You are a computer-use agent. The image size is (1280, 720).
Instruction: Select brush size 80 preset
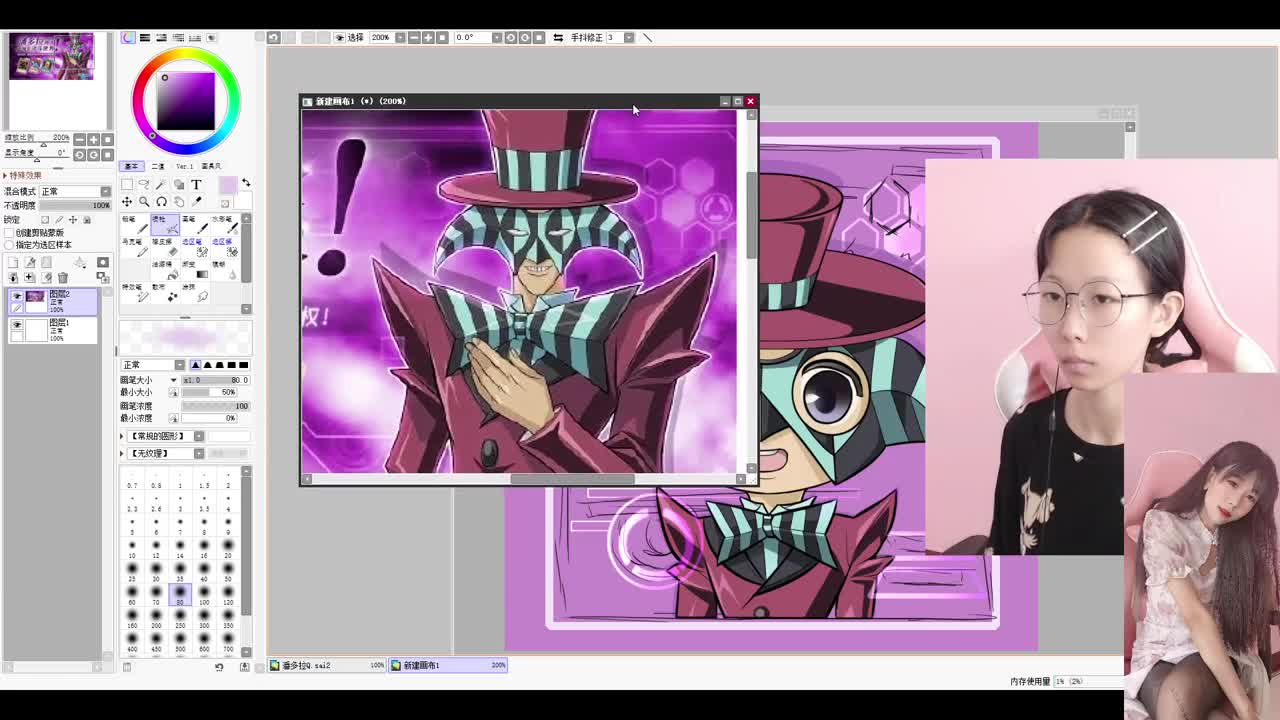coord(180,596)
